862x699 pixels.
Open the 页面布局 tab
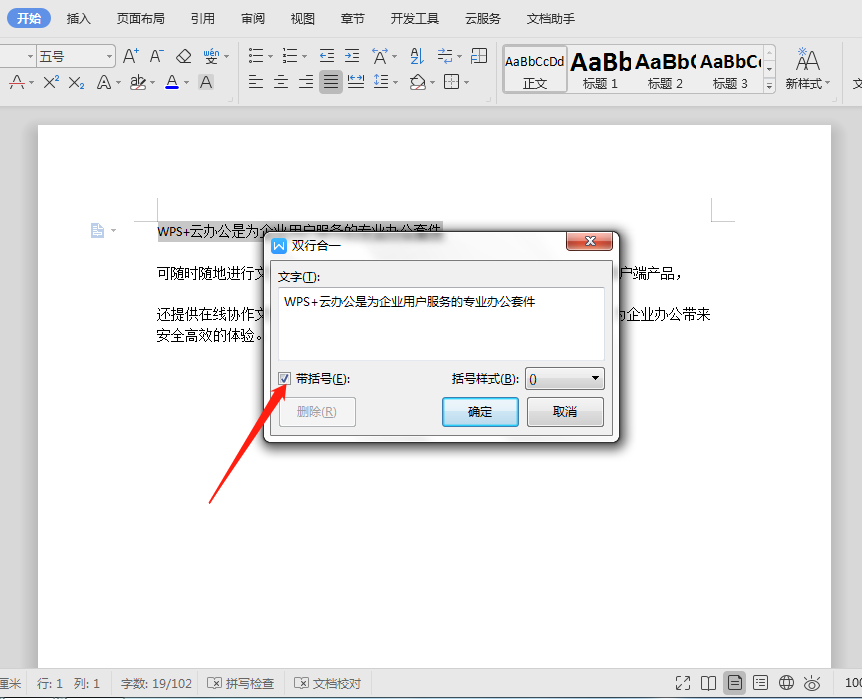tap(140, 19)
